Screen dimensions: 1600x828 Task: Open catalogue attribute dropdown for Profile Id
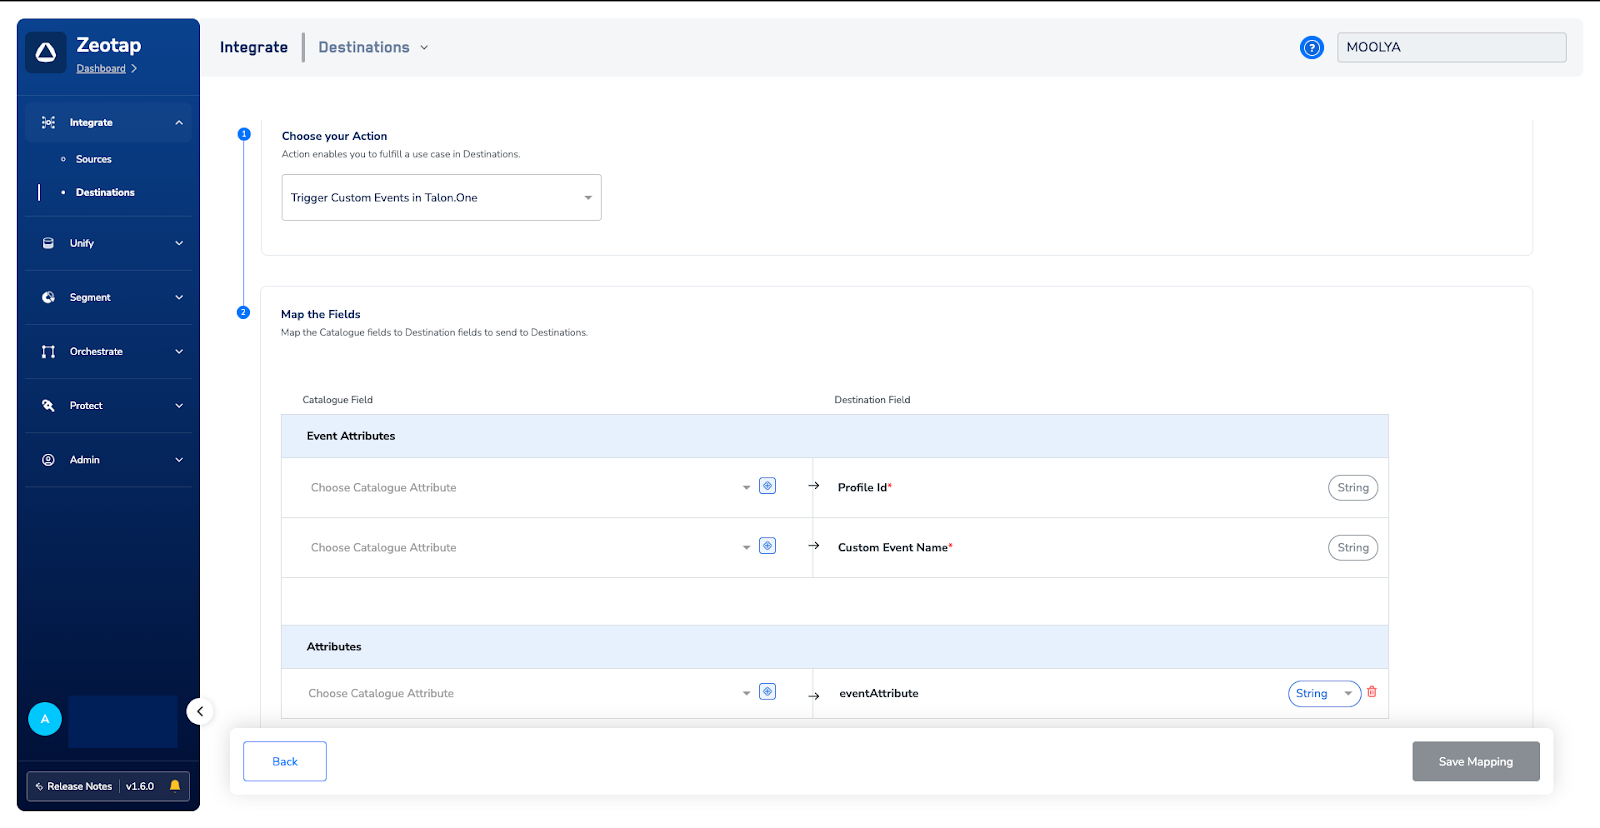[529, 488]
